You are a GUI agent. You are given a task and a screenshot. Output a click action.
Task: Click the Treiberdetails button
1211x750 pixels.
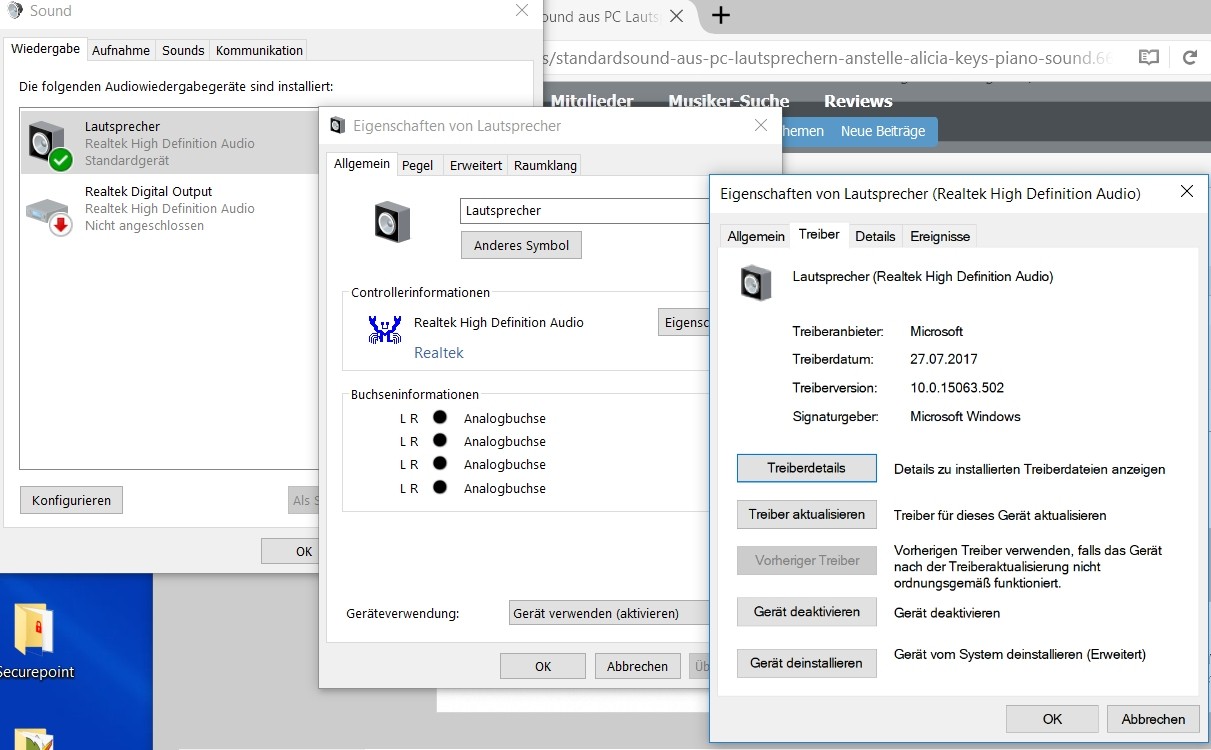pyautogui.click(x=806, y=468)
